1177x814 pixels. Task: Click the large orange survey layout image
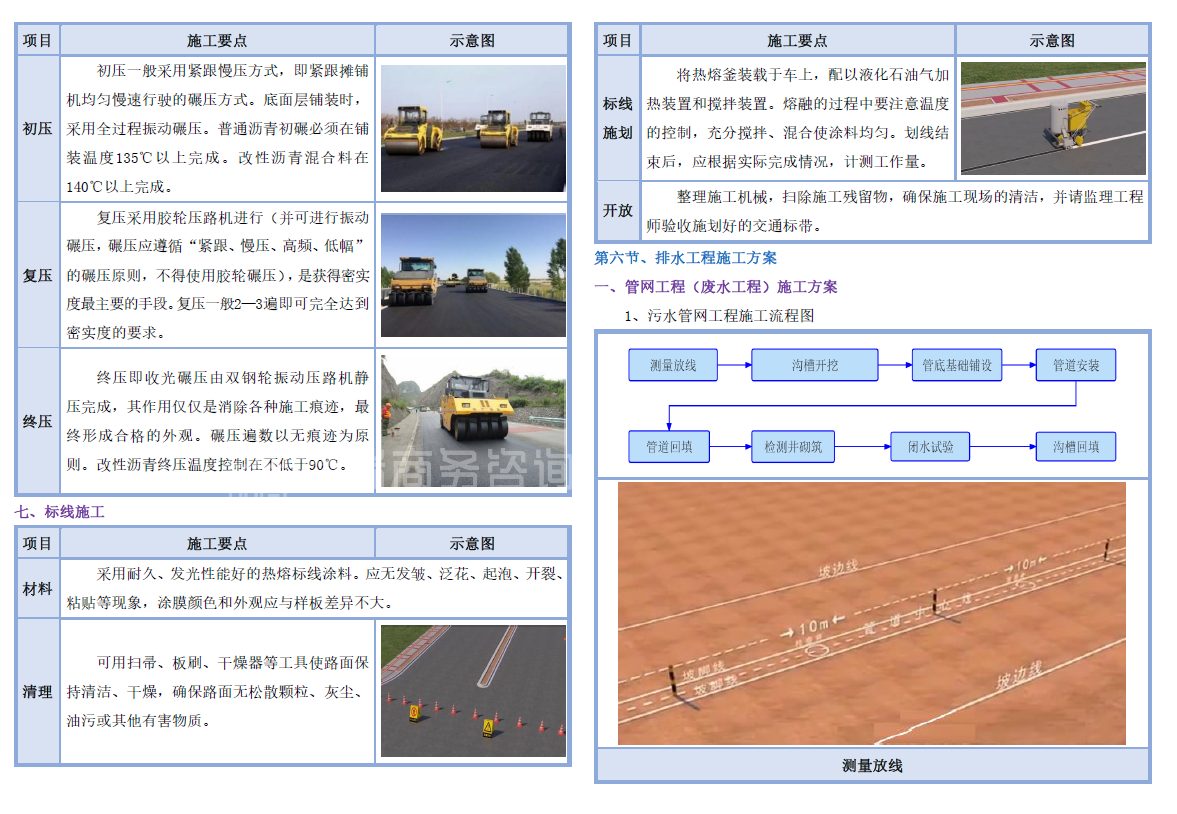tap(871, 613)
